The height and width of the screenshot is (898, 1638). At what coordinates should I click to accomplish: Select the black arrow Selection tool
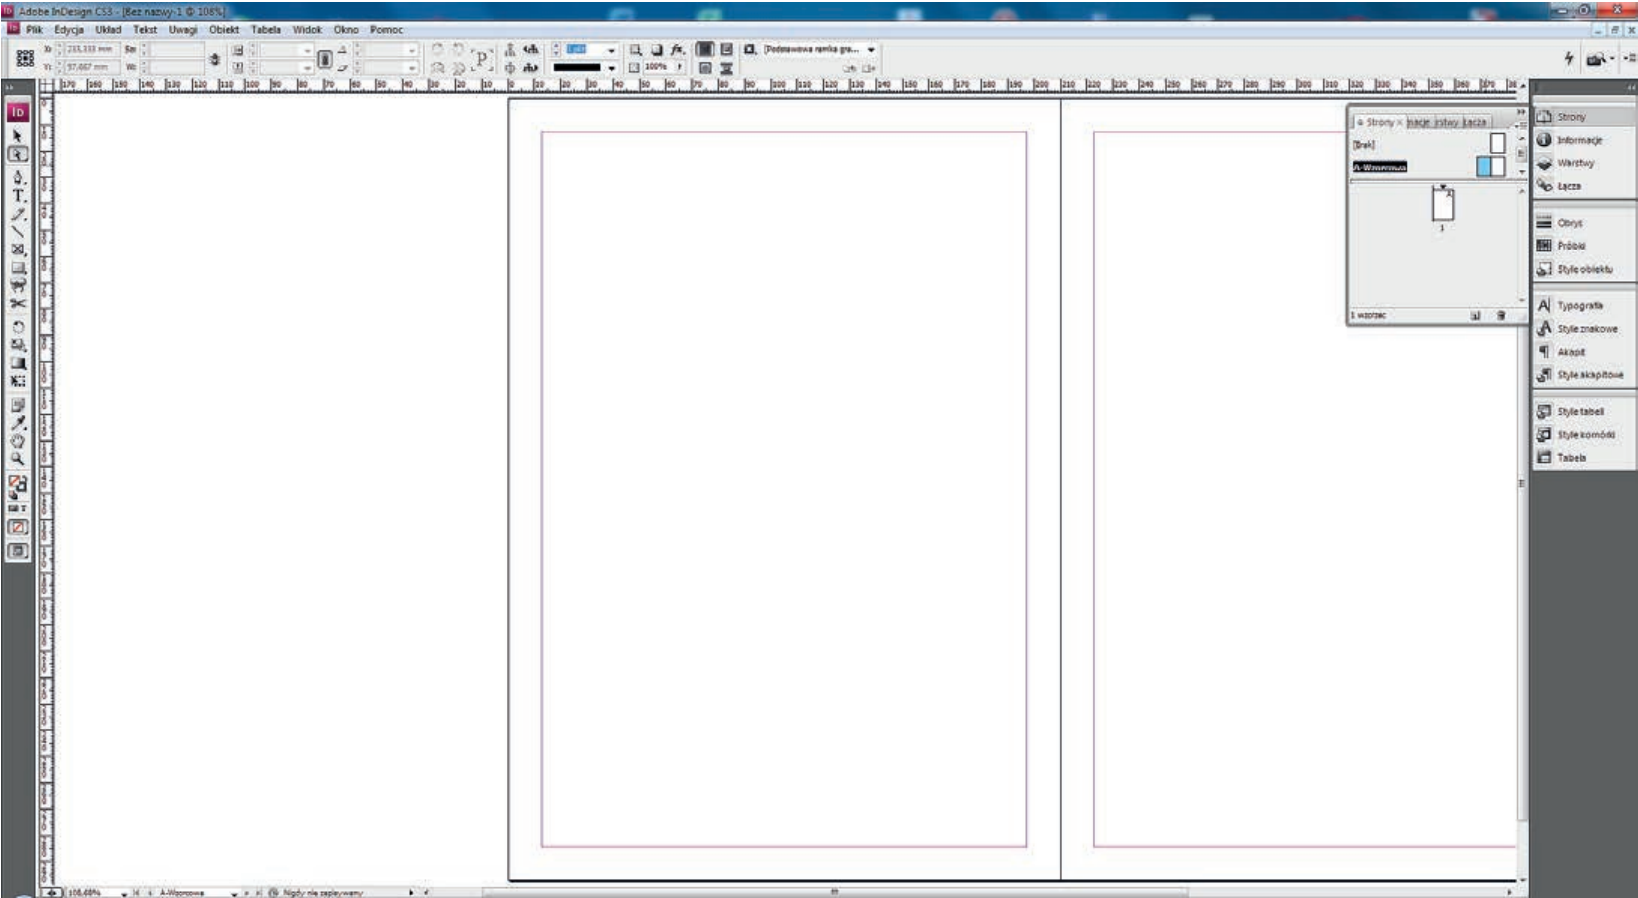click(17, 135)
